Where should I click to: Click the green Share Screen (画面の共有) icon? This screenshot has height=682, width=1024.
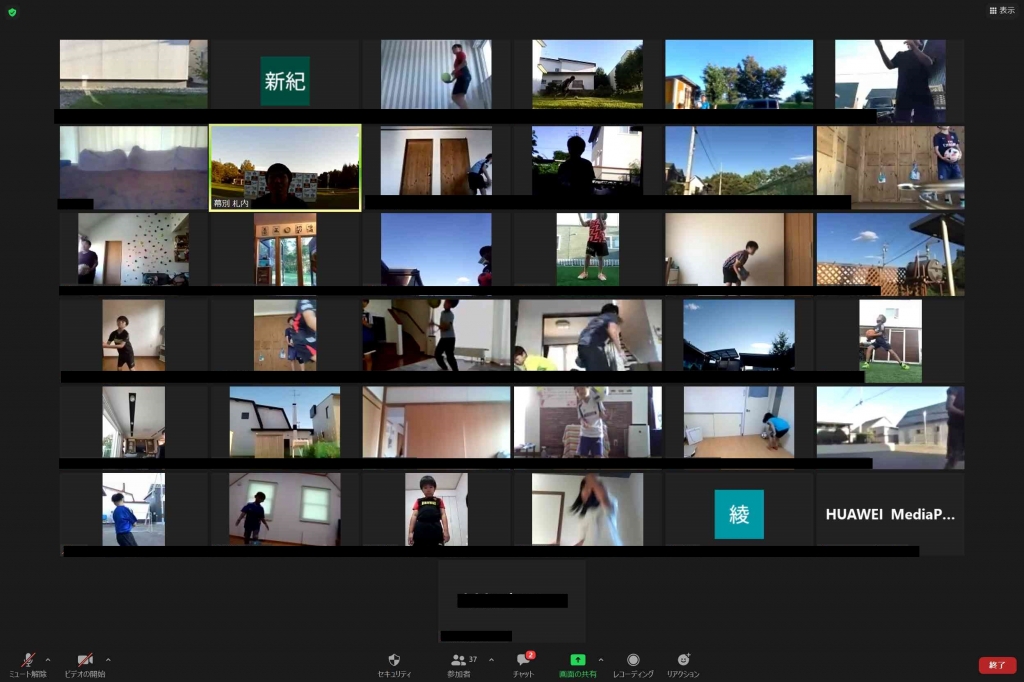pos(578,661)
